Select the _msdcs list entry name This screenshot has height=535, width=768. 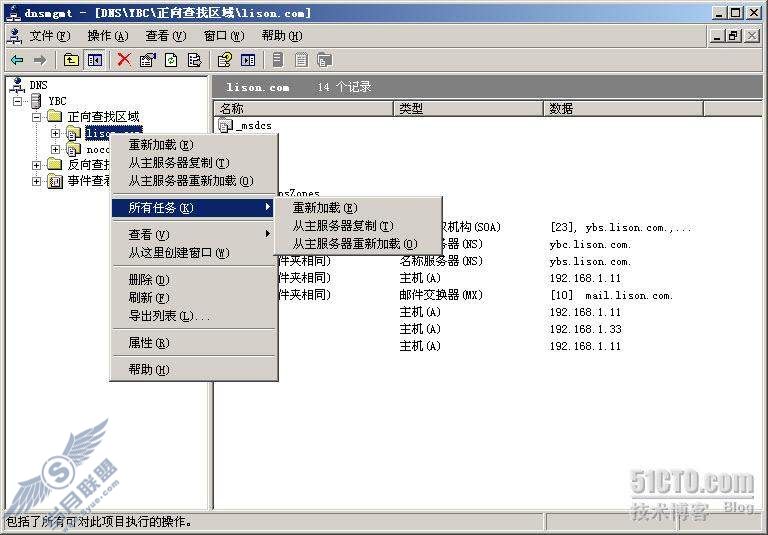[x=254, y=125]
